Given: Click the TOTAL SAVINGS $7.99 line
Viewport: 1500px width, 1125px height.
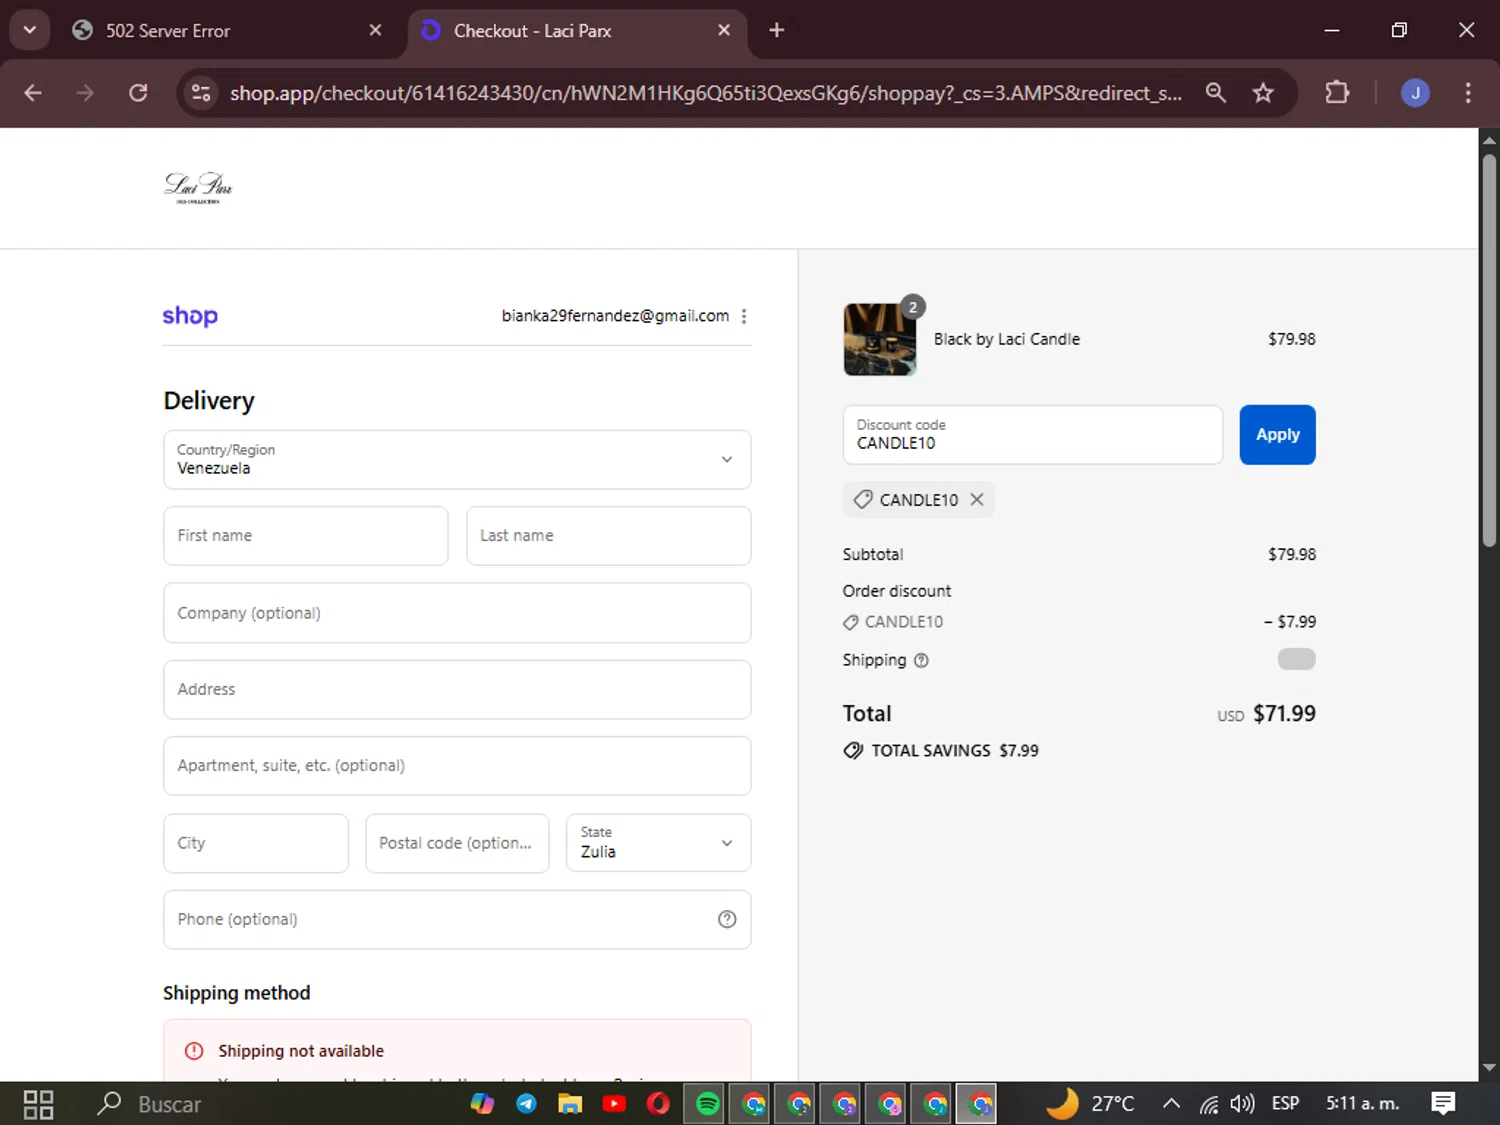Looking at the screenshot, I should pos(941,751).
